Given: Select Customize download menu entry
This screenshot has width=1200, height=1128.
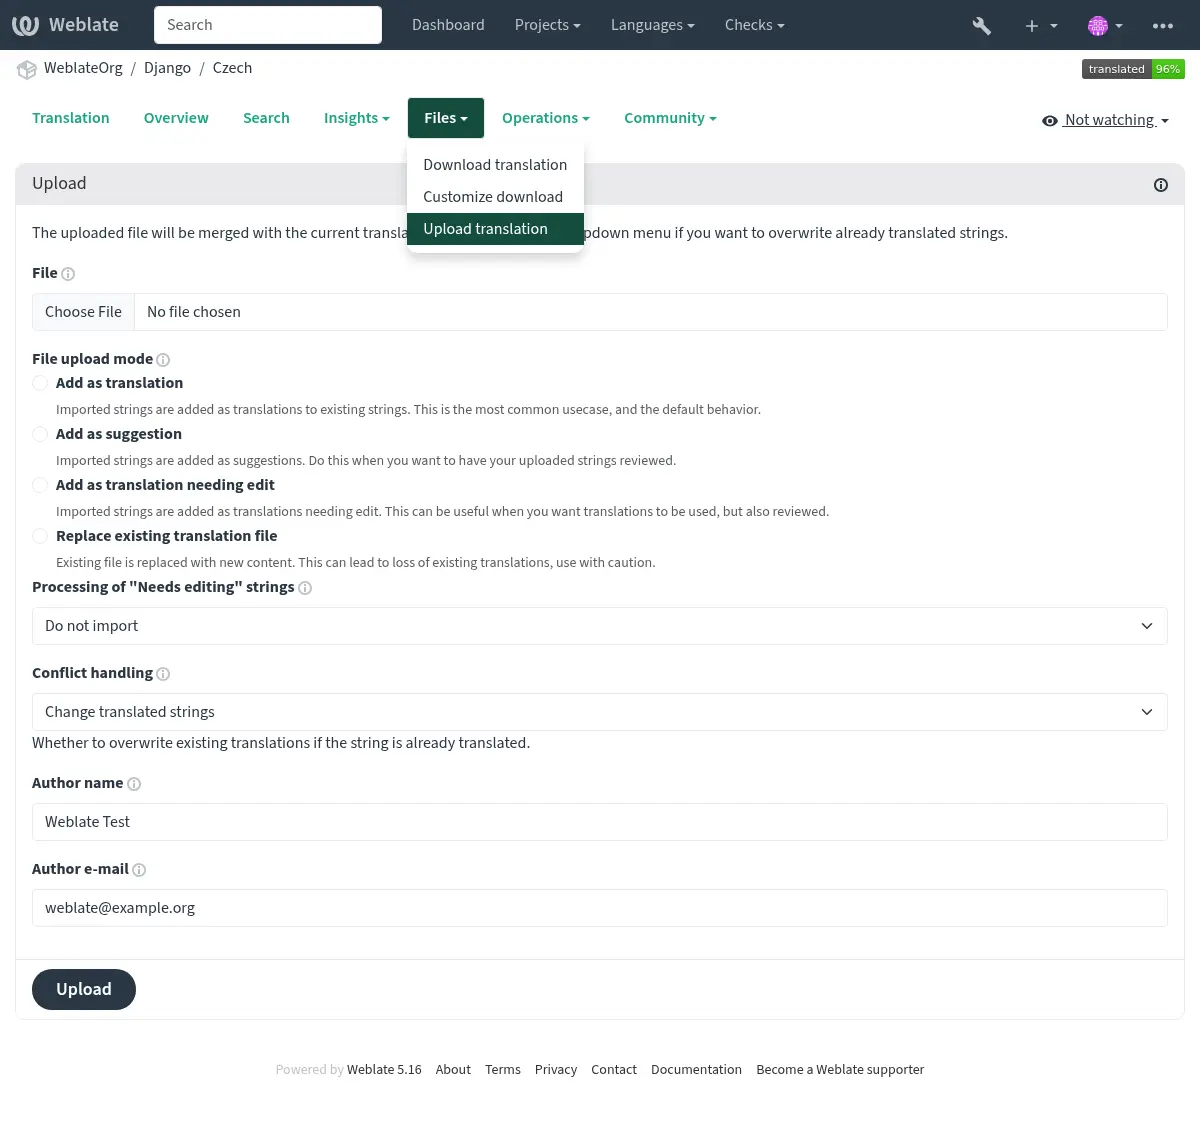Looking at the screenshot, I should point(492,197).
